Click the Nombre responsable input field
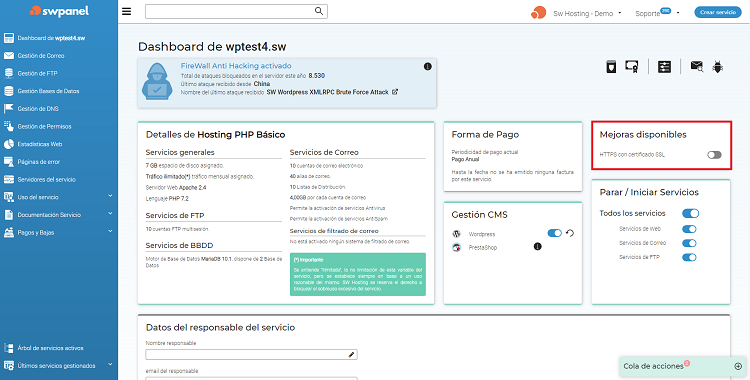This screenshot has width=750, height=380. (252, 355)
